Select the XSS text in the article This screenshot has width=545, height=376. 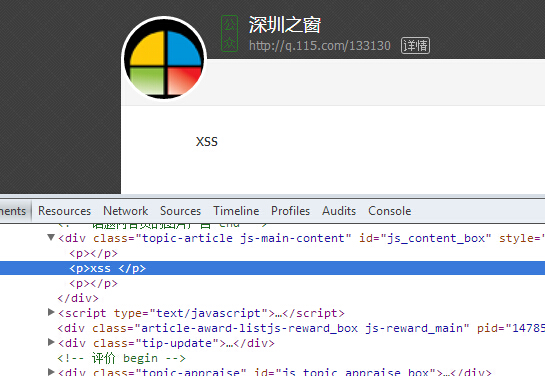pos(207,142)
